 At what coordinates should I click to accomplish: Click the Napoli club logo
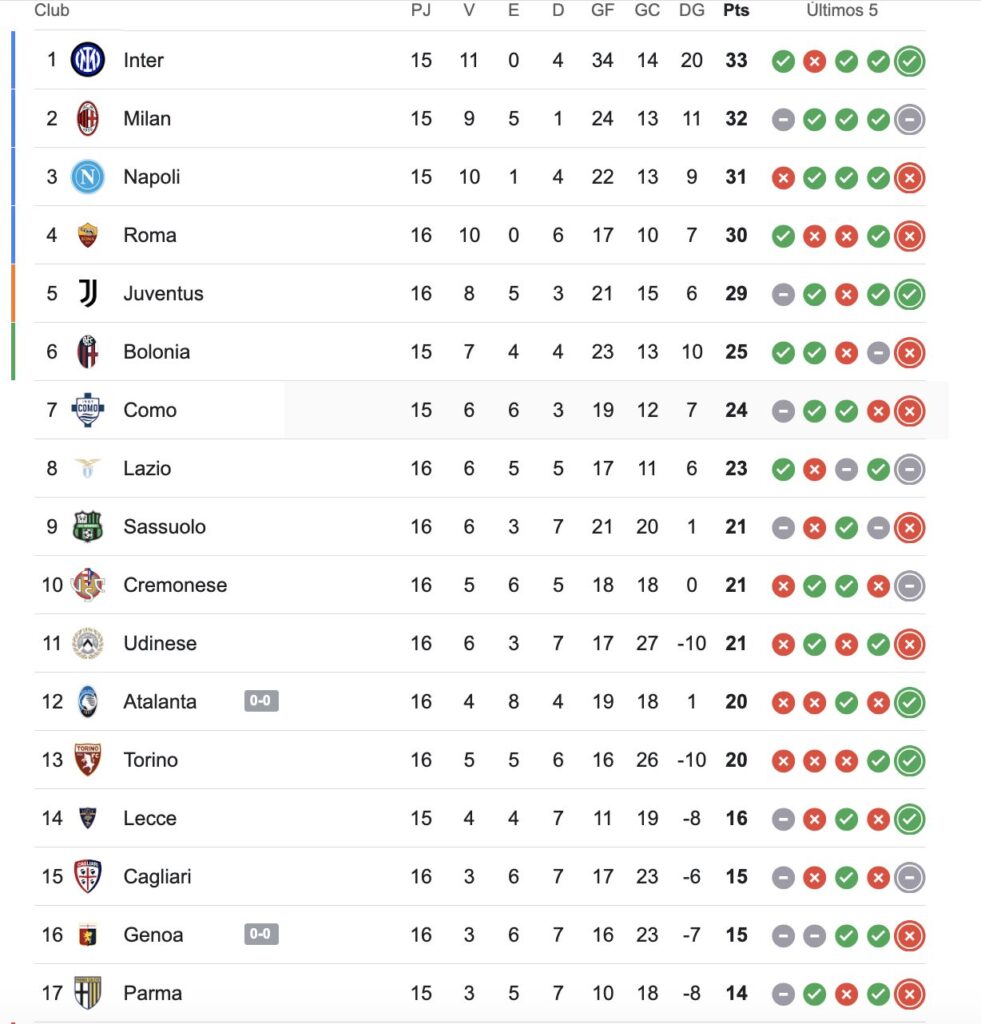(x=88, y=177)
